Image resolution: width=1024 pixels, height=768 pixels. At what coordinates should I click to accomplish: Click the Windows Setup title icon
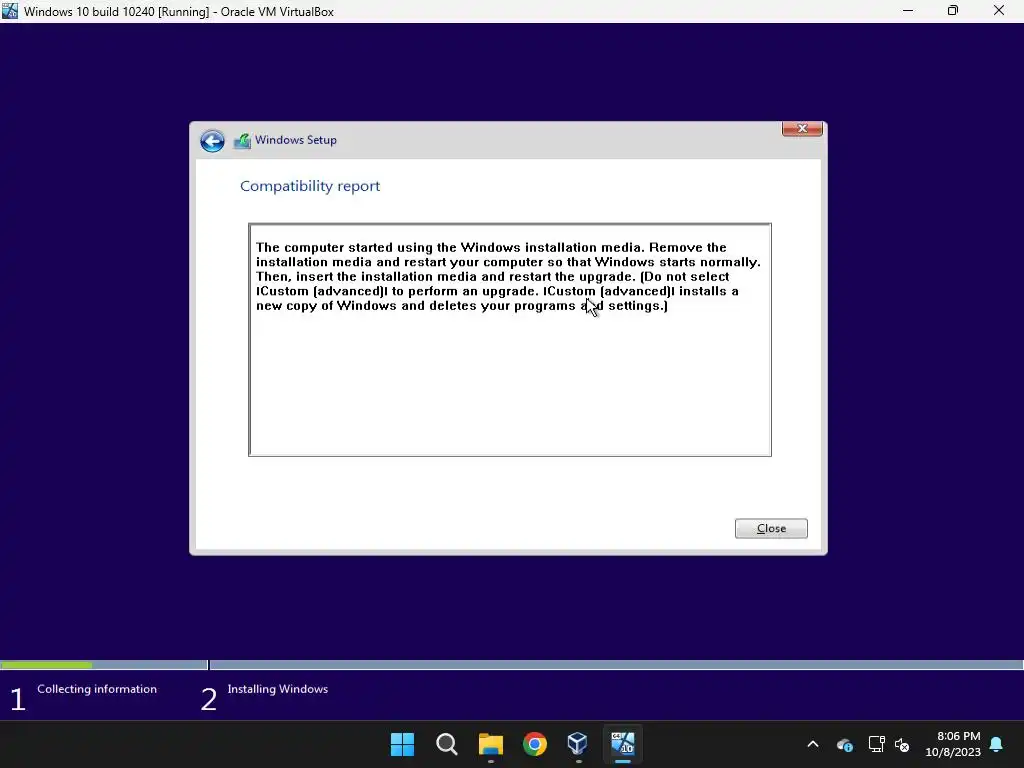[x=242, y=140]
